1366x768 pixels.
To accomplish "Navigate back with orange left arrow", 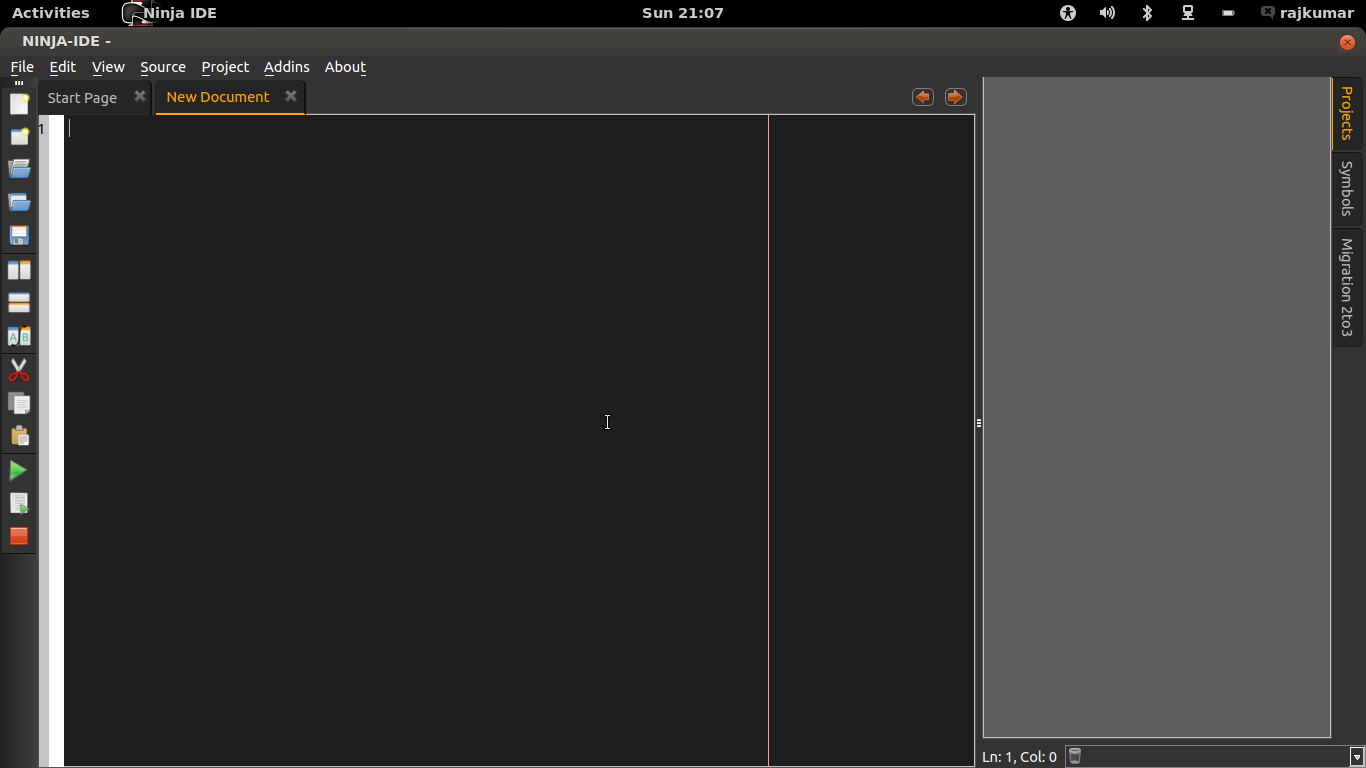I will coord(922,96).
